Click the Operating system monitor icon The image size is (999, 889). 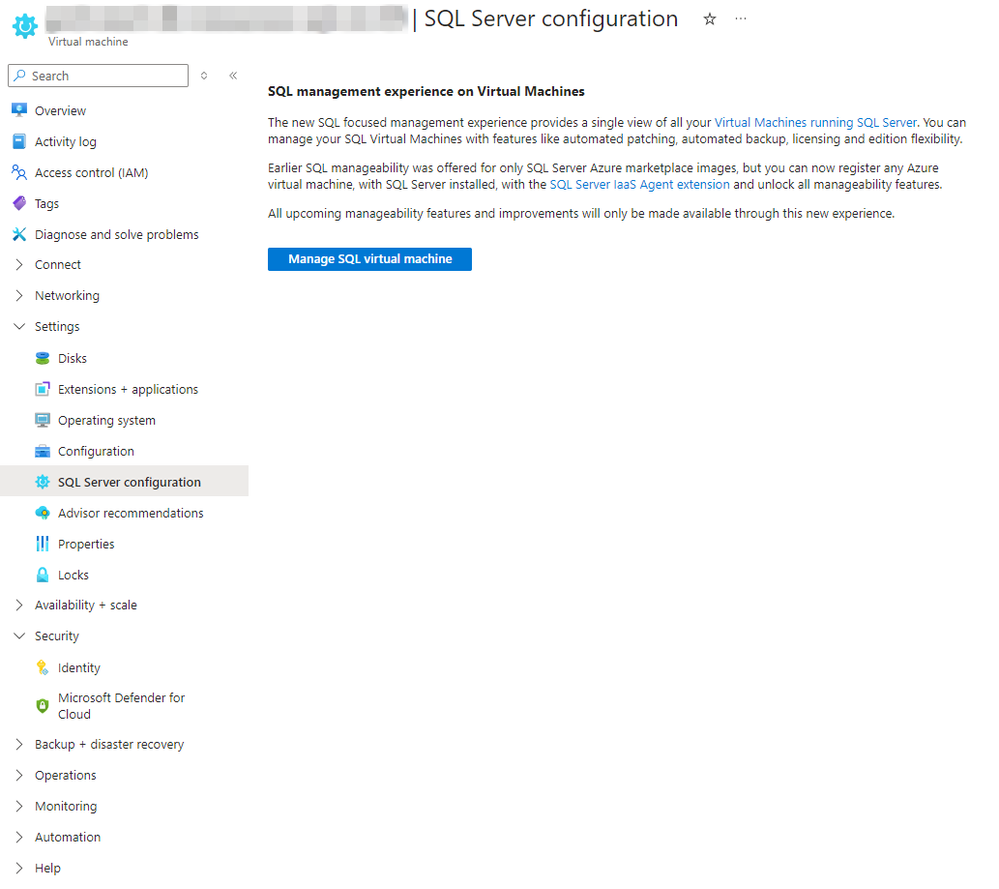click(43, 420)
